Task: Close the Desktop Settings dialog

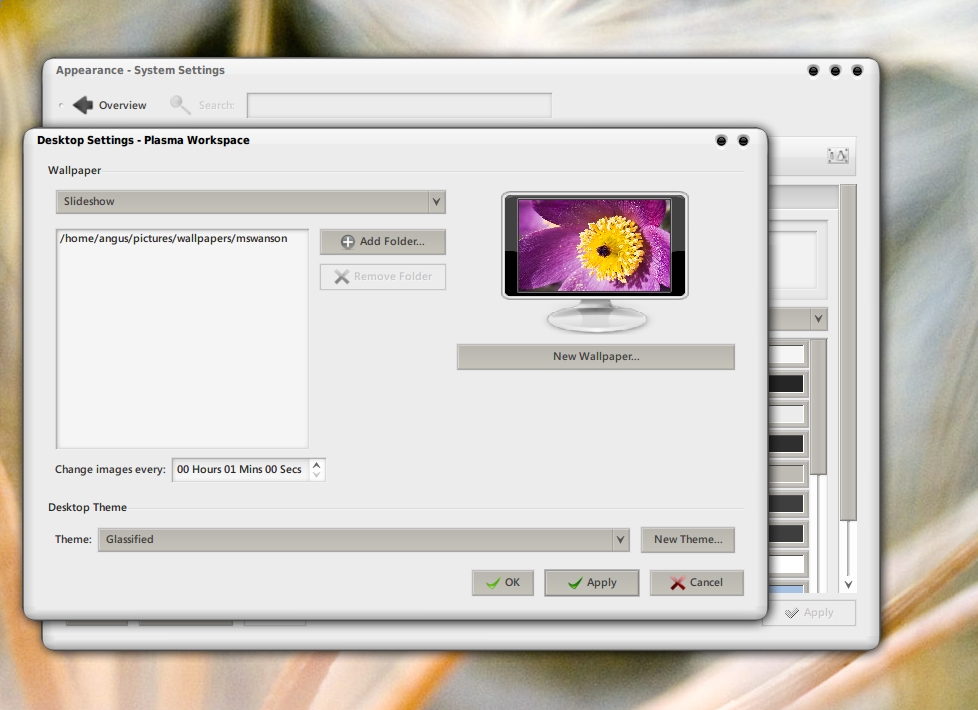Action: click(743, 141)
